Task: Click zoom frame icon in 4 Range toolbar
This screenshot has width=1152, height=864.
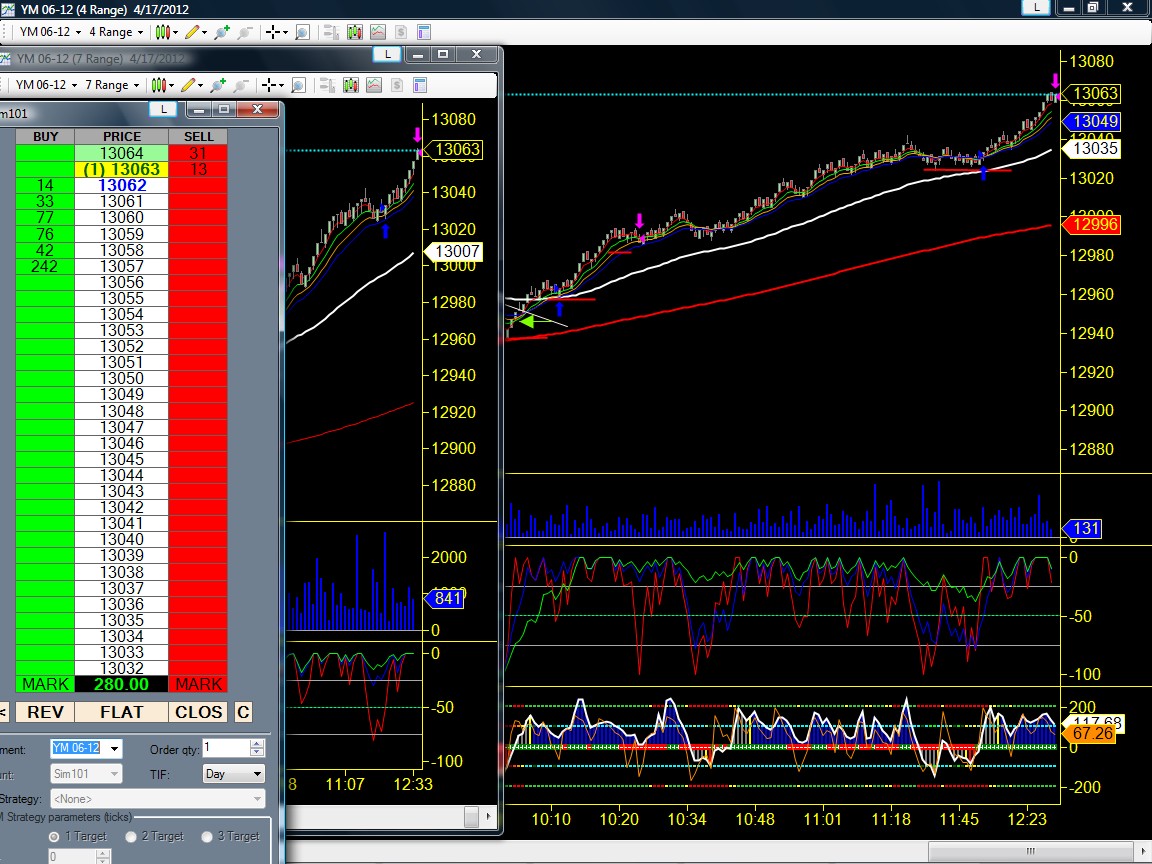Action: (x=302, y=32)
